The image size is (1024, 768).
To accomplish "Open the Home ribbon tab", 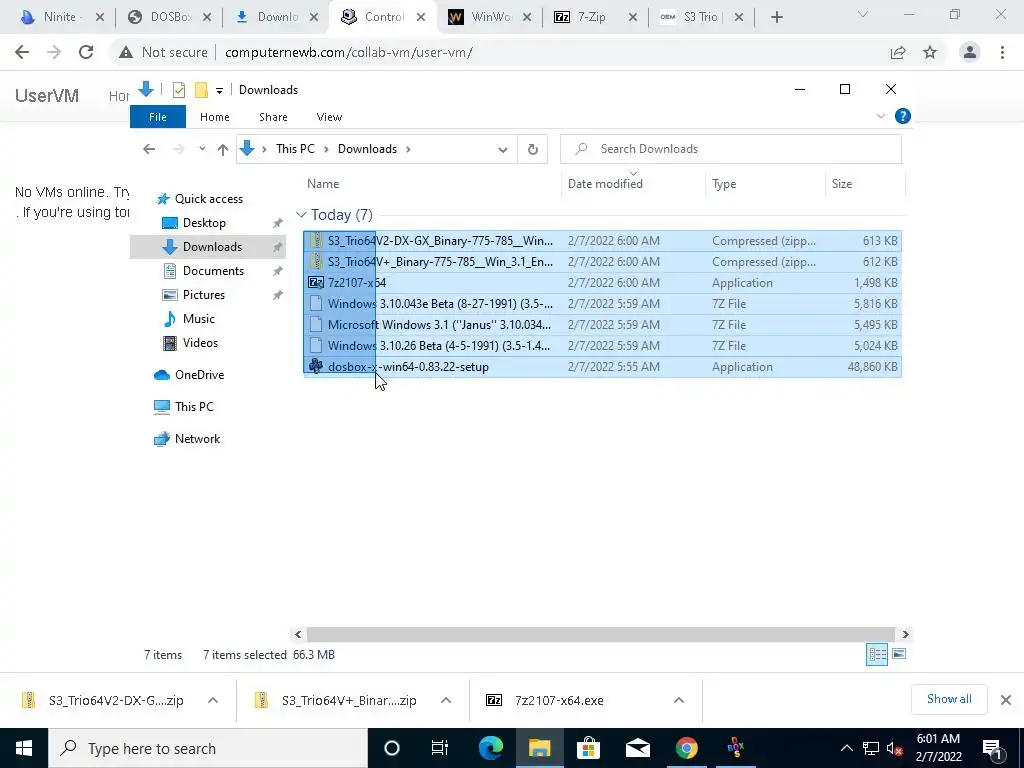I will pos(214,117).
